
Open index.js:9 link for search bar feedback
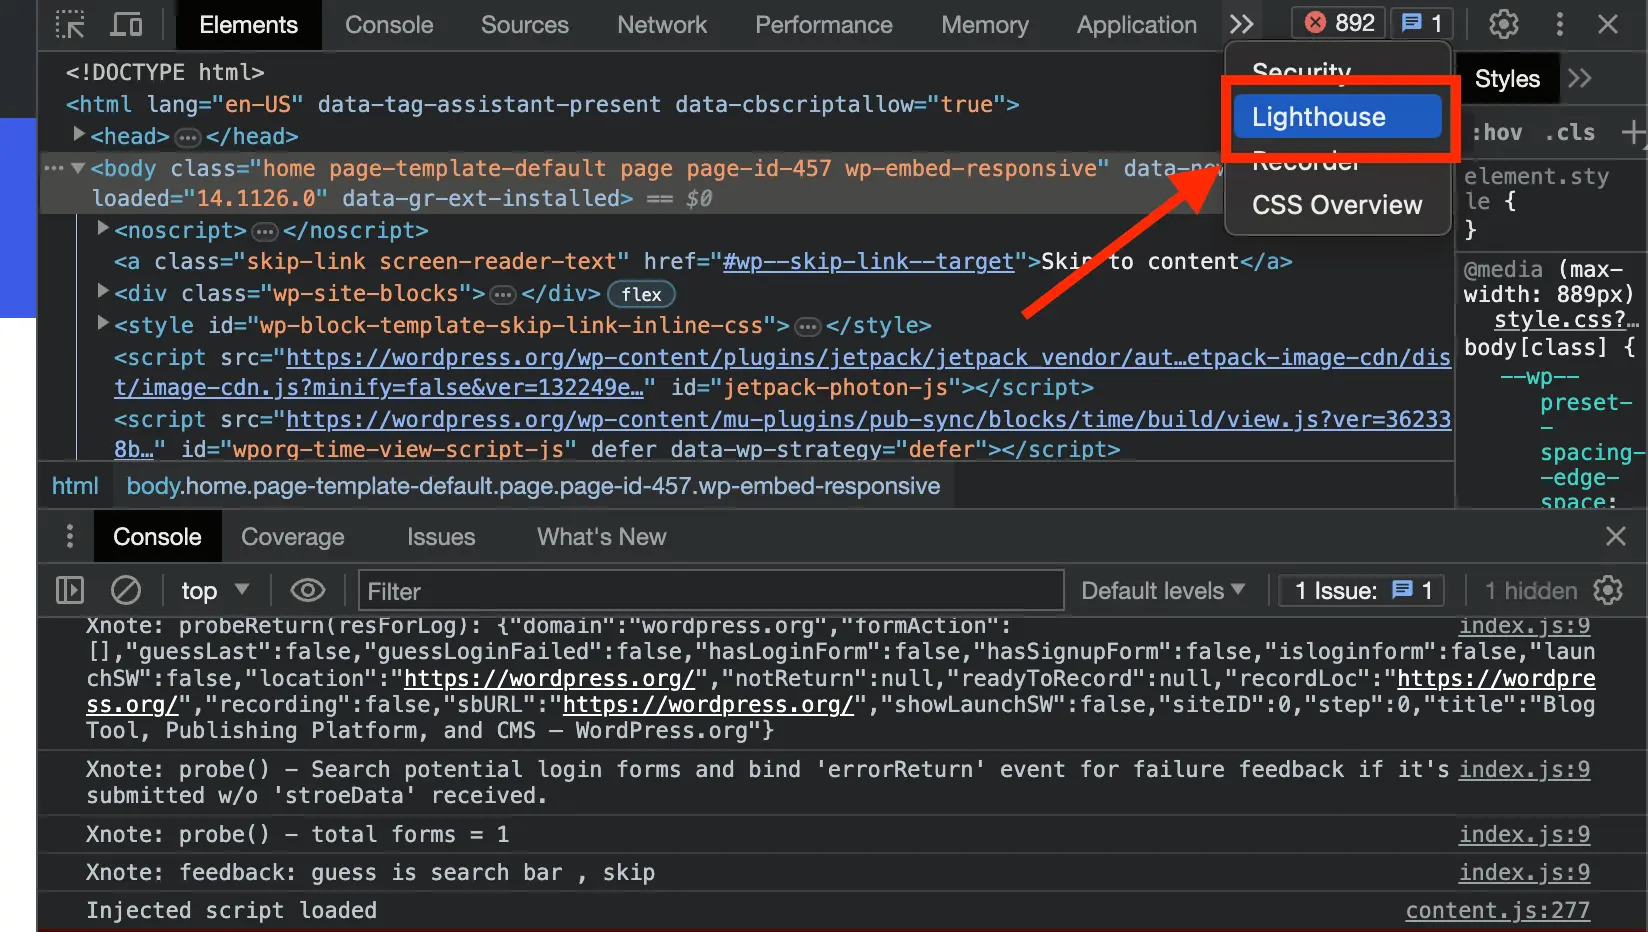pos(1524,872)
